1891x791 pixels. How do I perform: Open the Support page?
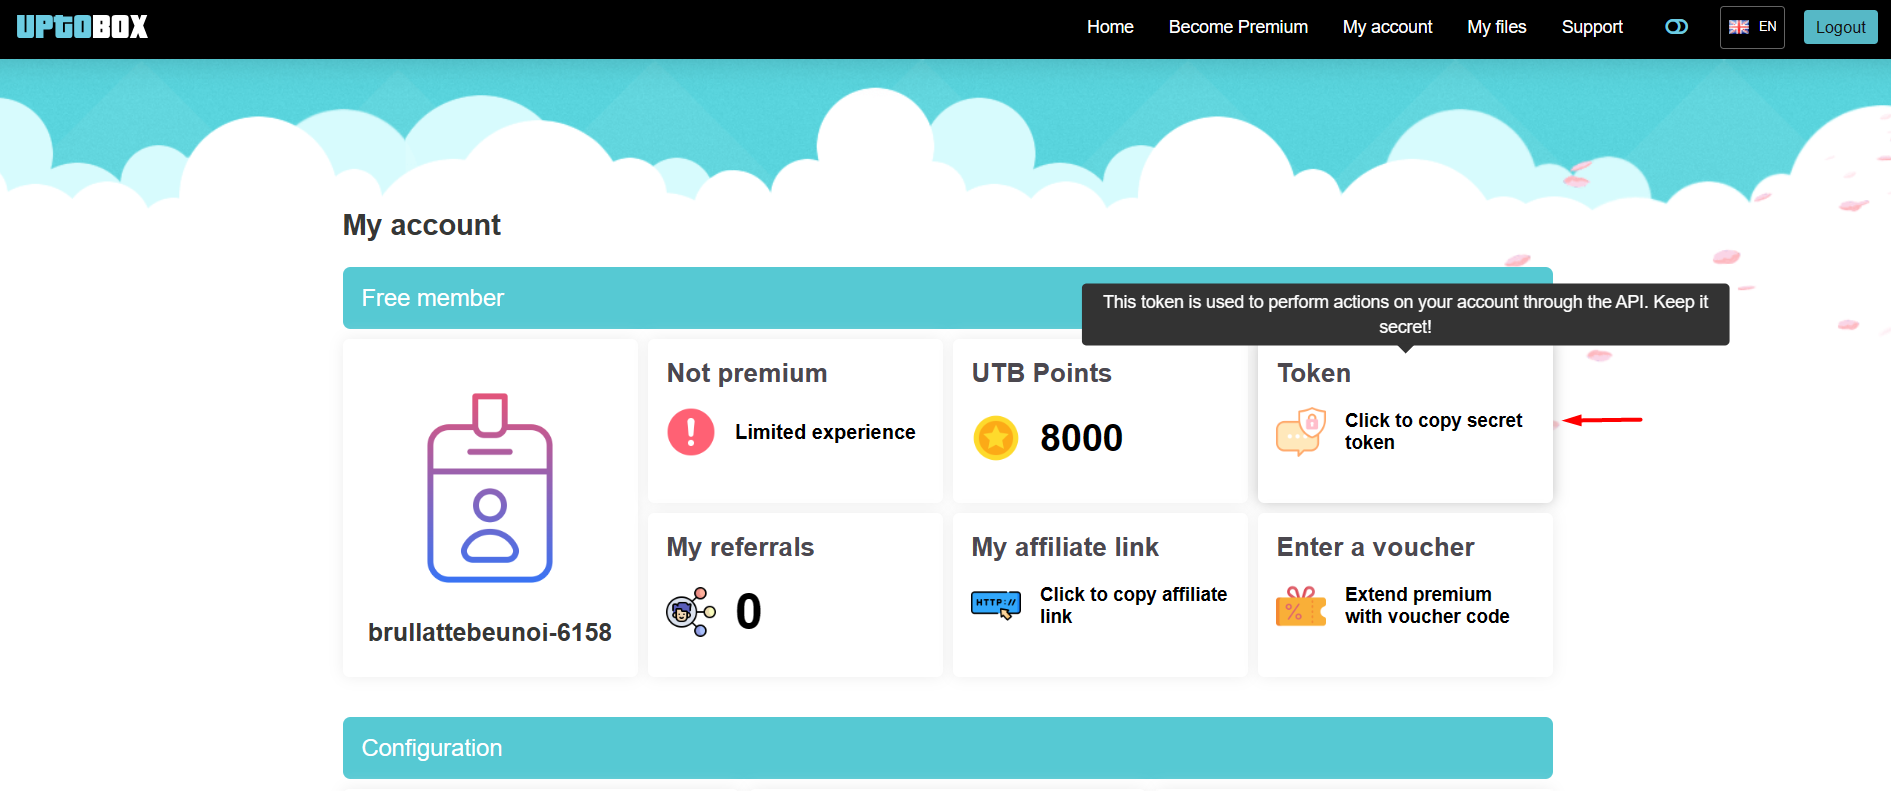click(1592, 27)
